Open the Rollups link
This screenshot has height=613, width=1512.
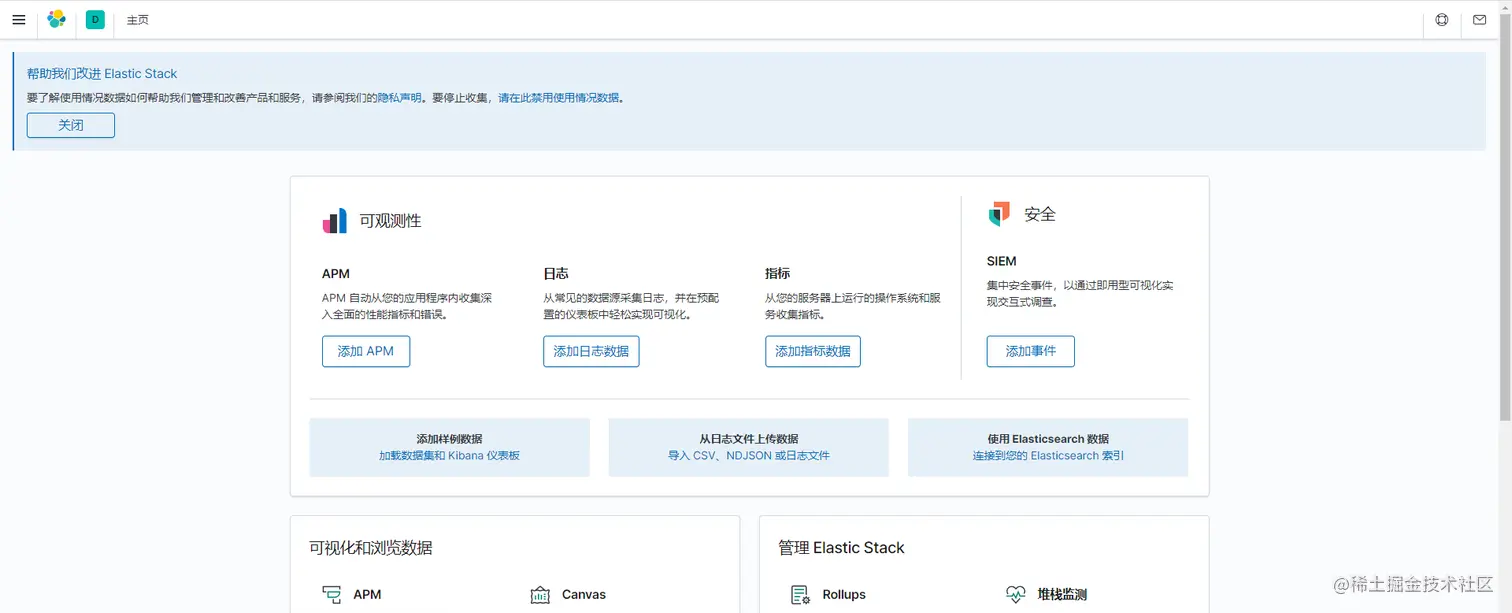[x=844, y=594]
